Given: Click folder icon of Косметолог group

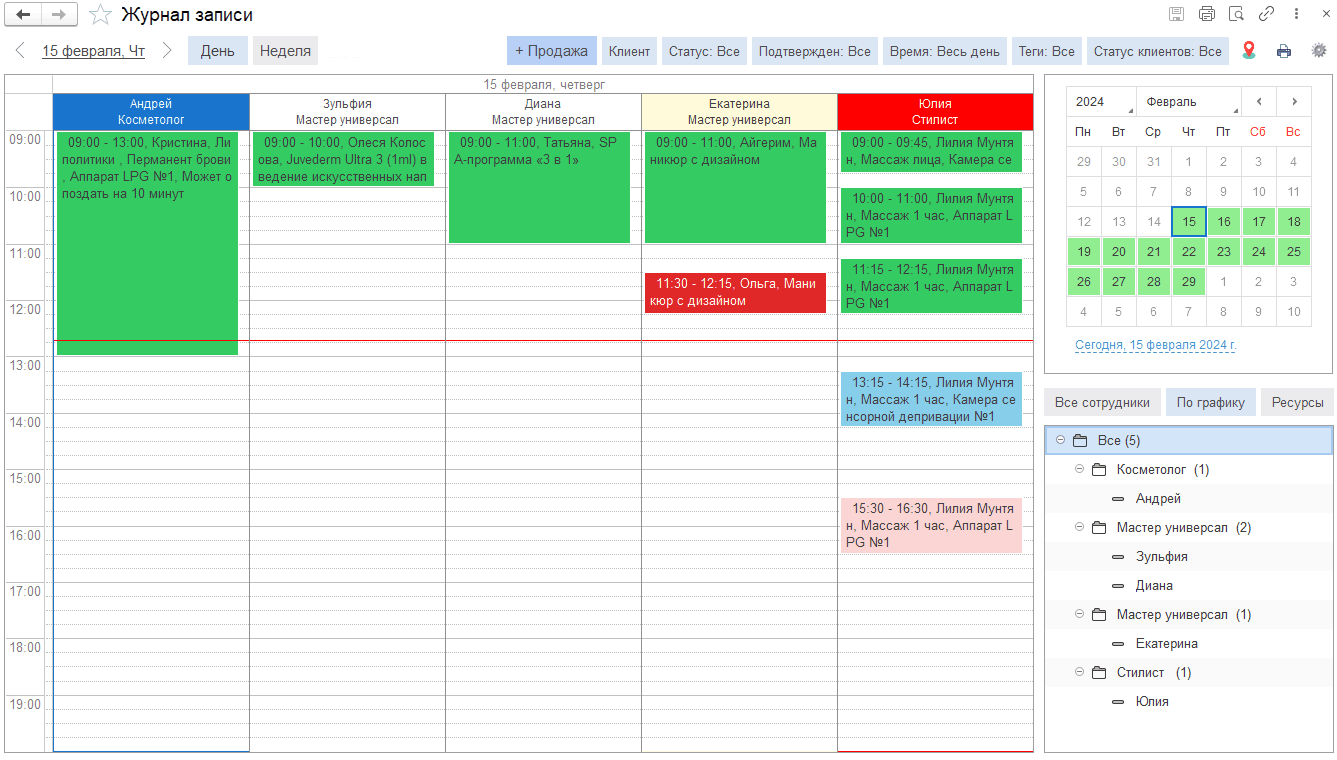Looking at the screenshot, I should 1099,470.
